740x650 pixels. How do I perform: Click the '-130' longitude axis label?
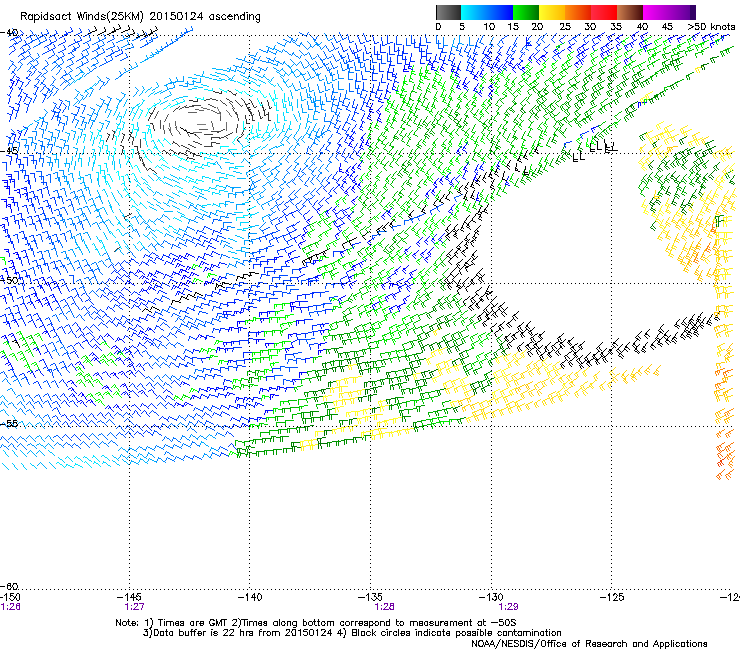pos(491,597)
